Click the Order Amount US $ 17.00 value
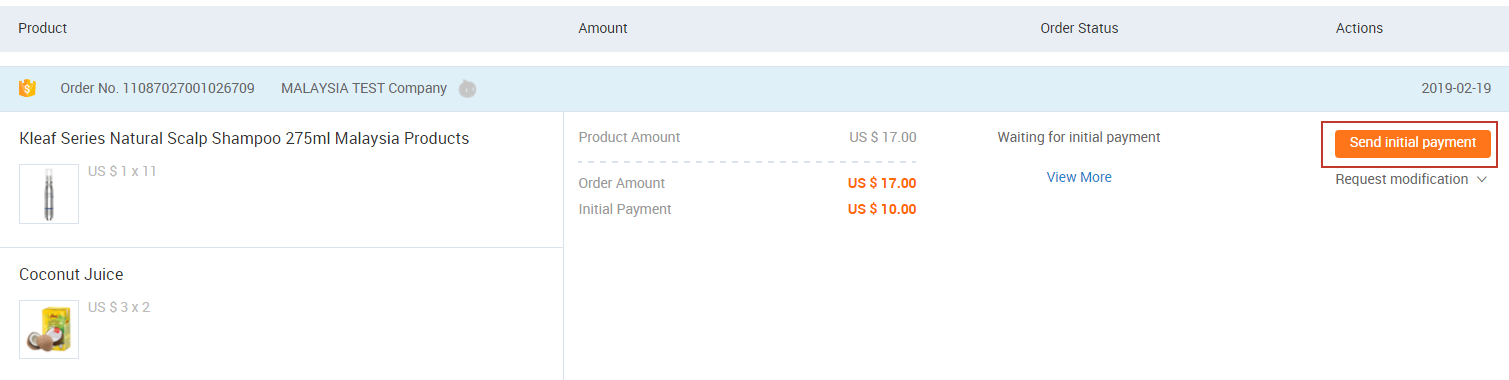 pyautogui.click(x=882, y=183)
